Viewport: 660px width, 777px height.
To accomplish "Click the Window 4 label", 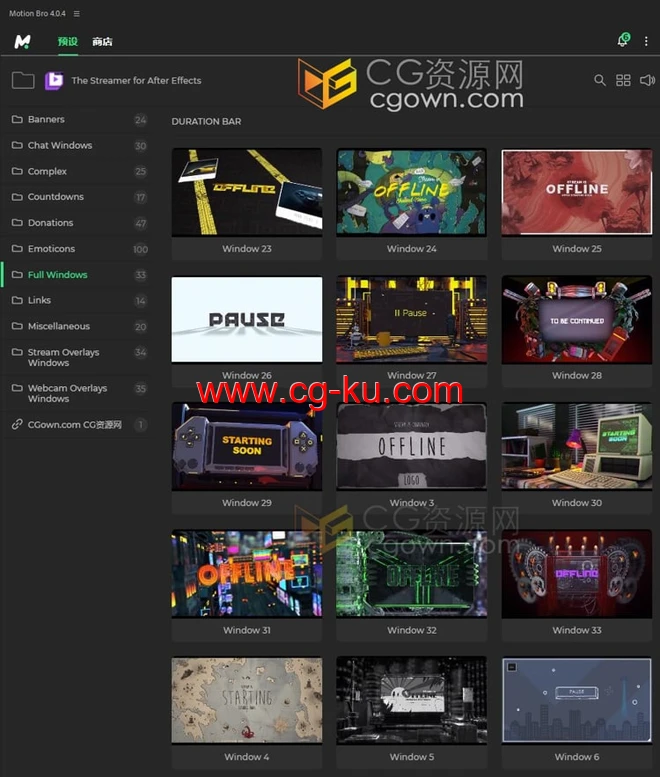I will pos(247,757).
